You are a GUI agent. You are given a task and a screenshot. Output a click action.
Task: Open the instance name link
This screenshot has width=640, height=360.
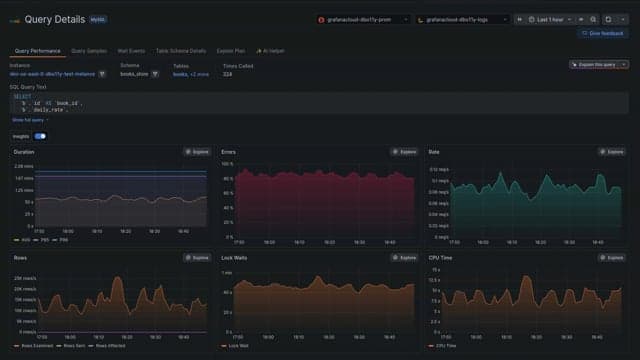pos(52,74)
